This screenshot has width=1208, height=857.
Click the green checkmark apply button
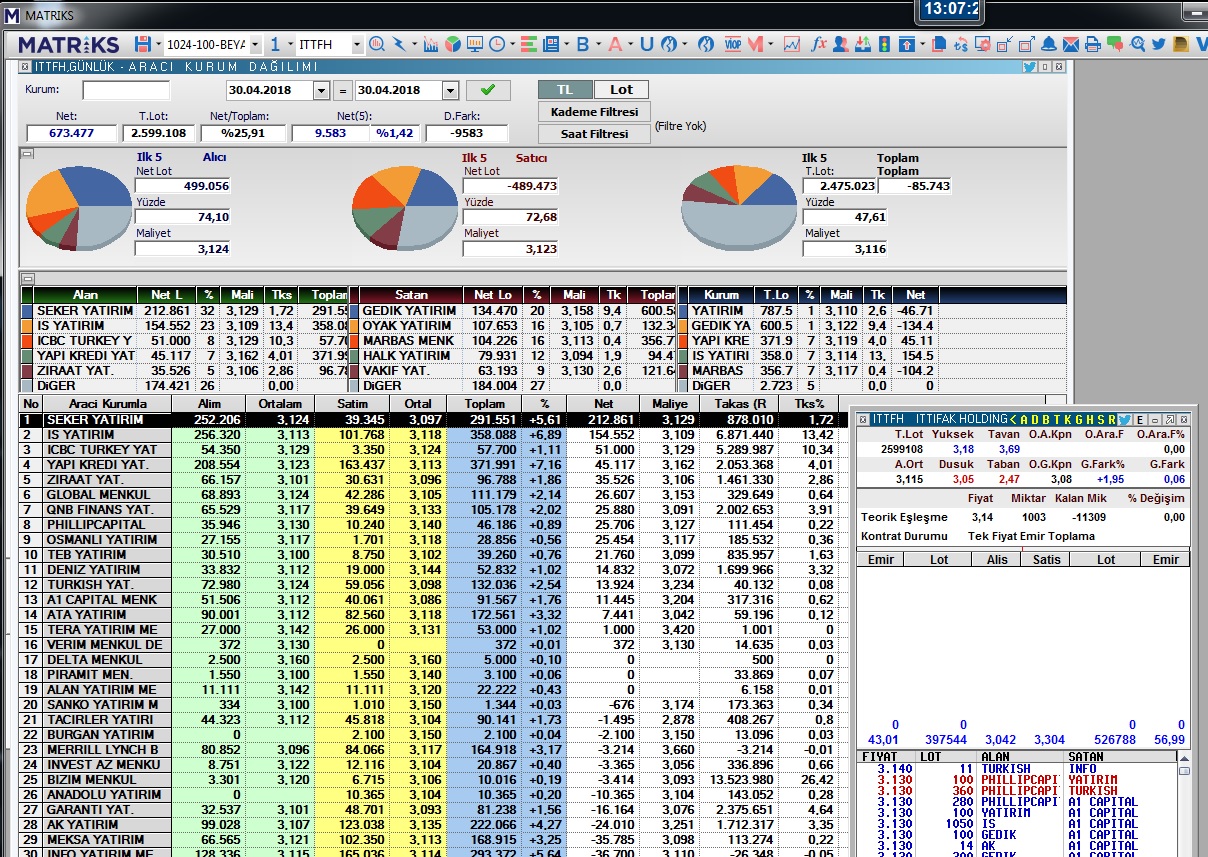(488, 90)
